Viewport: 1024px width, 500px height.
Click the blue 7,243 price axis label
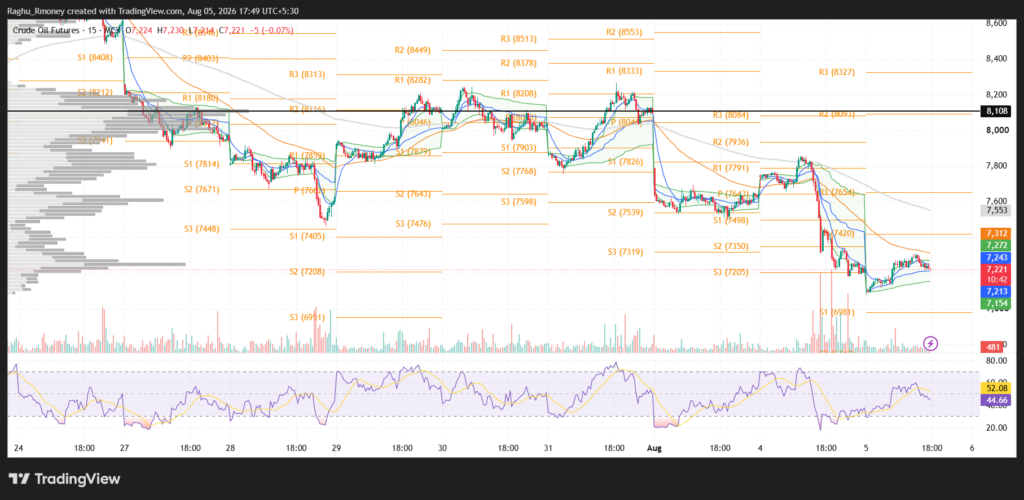point(997,257)
